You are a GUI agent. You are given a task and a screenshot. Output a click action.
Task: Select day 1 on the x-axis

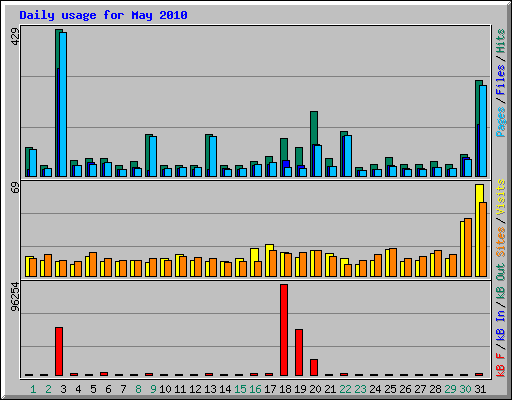33,389
